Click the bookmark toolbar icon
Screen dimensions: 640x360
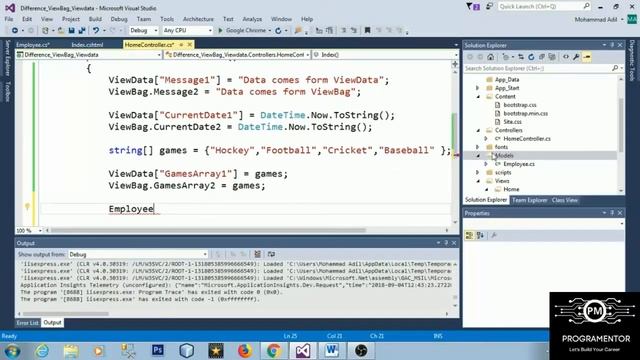coord(367,31)
